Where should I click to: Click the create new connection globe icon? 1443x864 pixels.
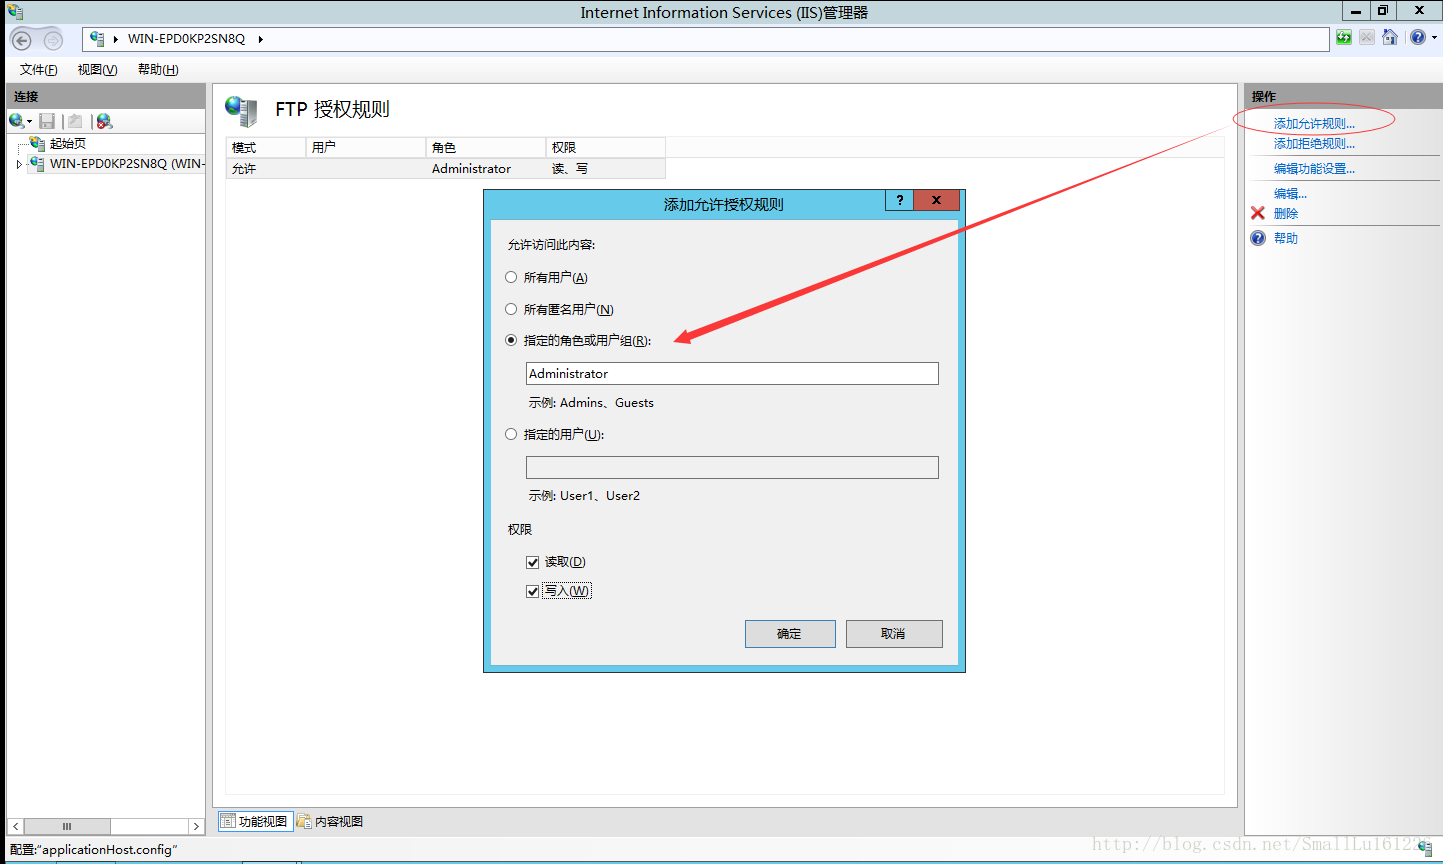[x=16, y=121]
